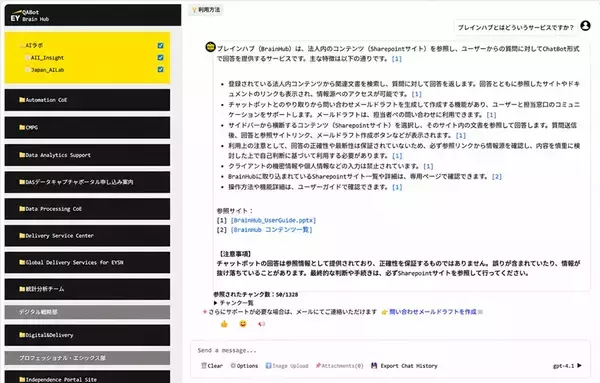Uncheck the AIラボ checkbox
Viewport: 600px width, 383px height.
click(160, 46)
